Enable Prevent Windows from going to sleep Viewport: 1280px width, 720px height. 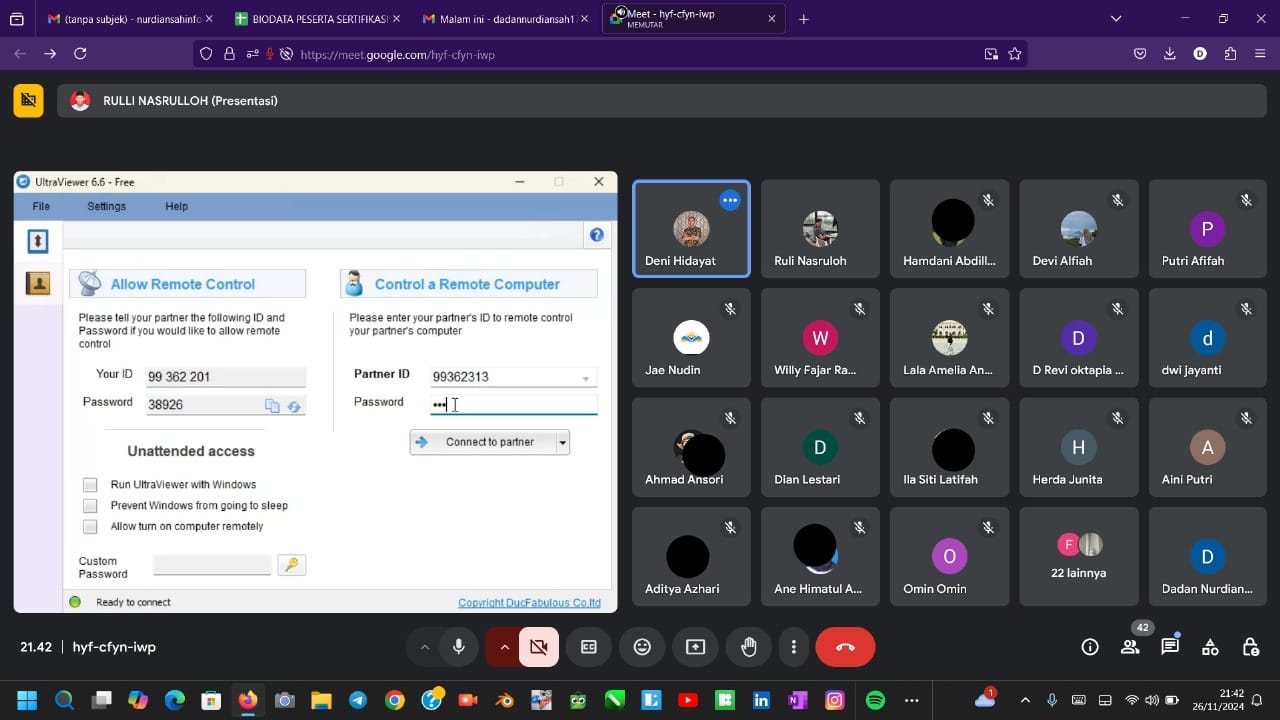[x=91, y=506]
